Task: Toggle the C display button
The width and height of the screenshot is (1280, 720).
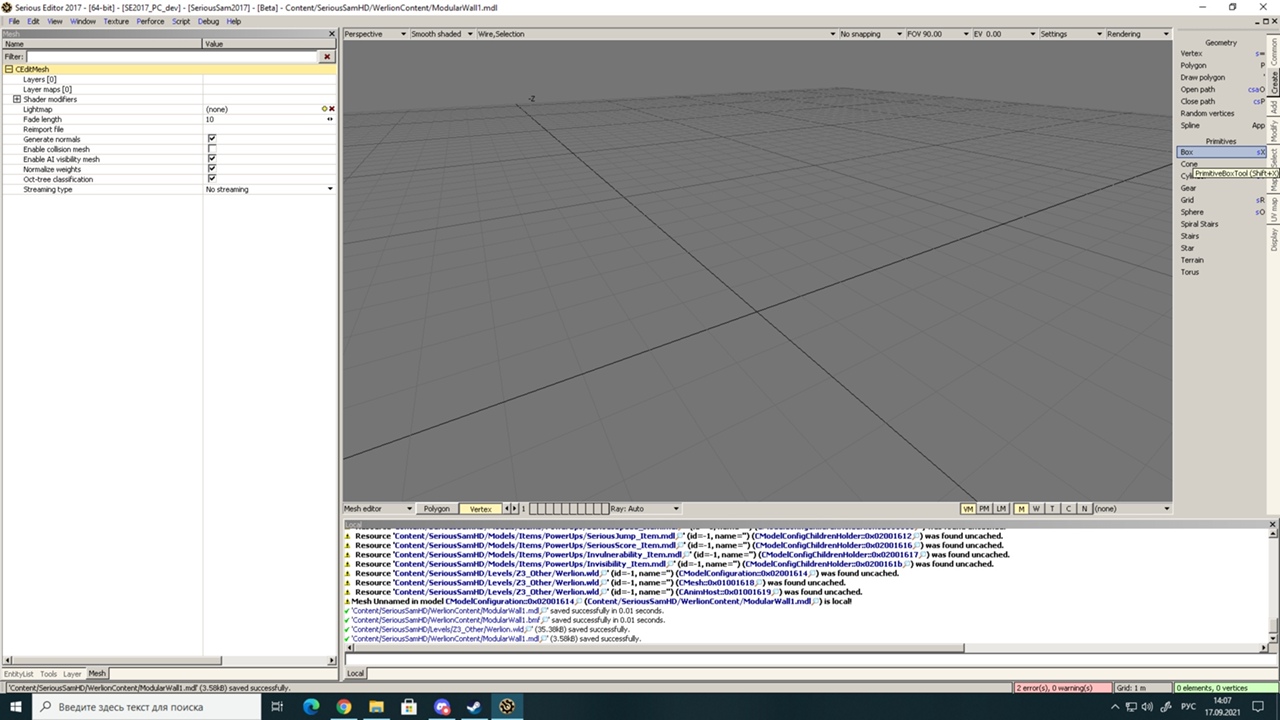Action: point(1068,509)
